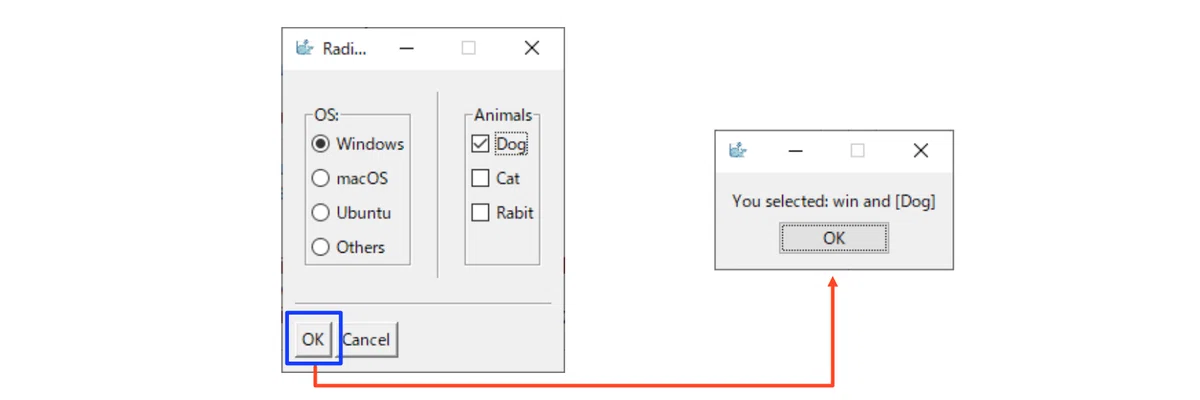The image size is (1200, 400).
Task: Click the greyed maximize button of Radi... window
Action: (x=468, y=48)
